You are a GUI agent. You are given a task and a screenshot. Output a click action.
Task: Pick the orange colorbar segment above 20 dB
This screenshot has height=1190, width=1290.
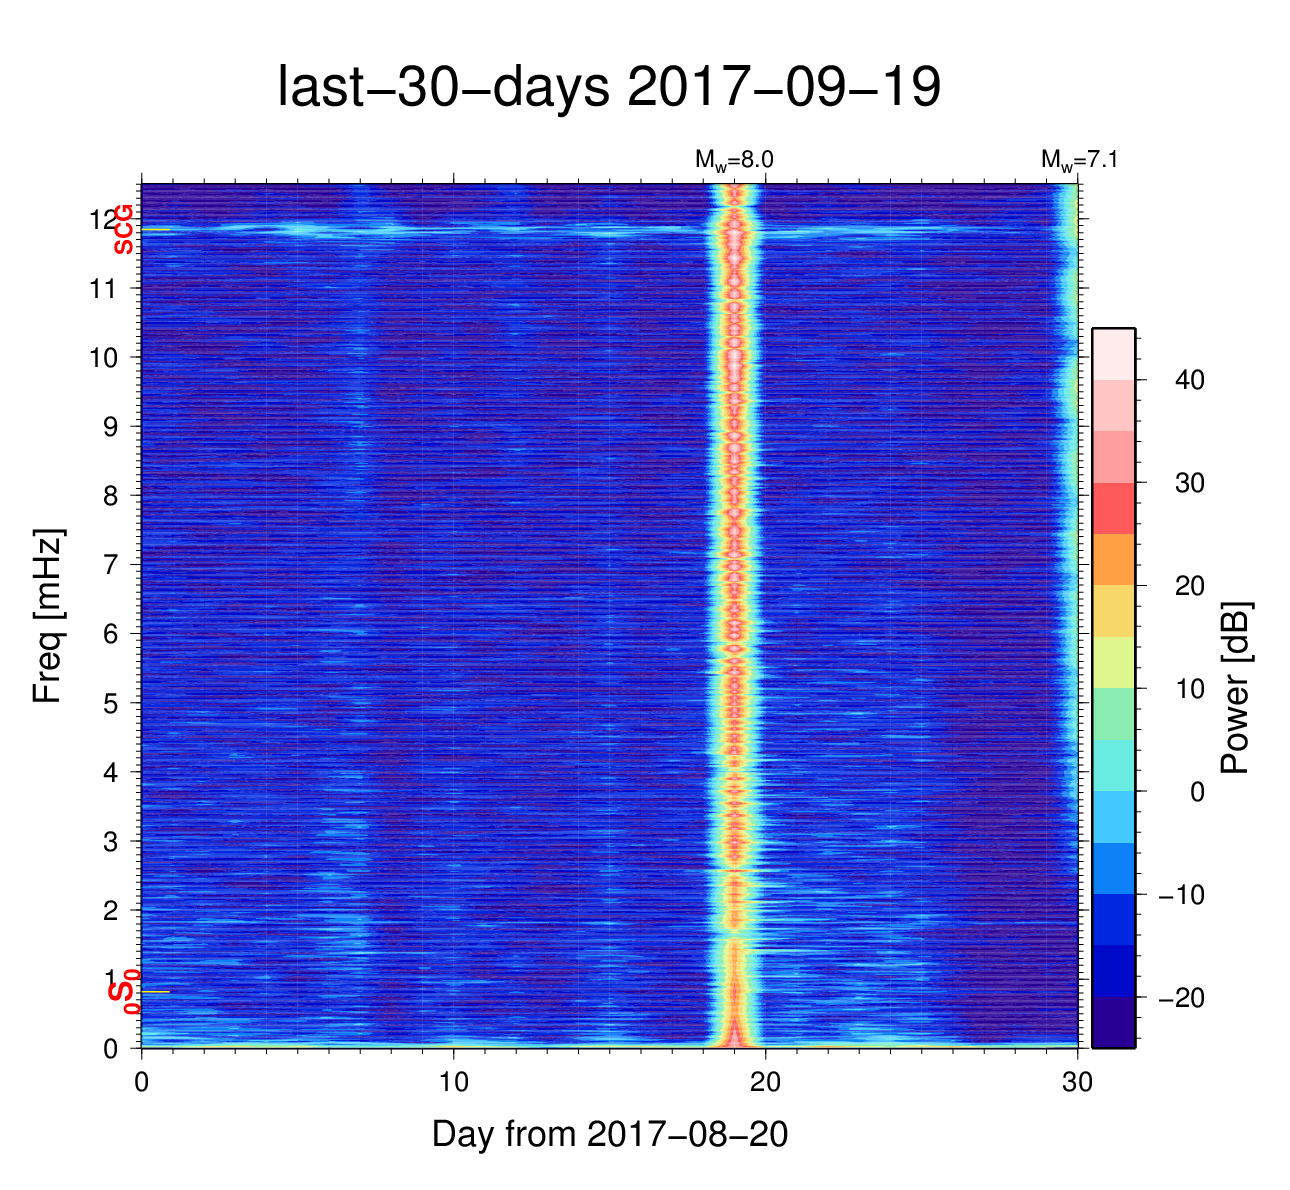[x=1113, y=559]
